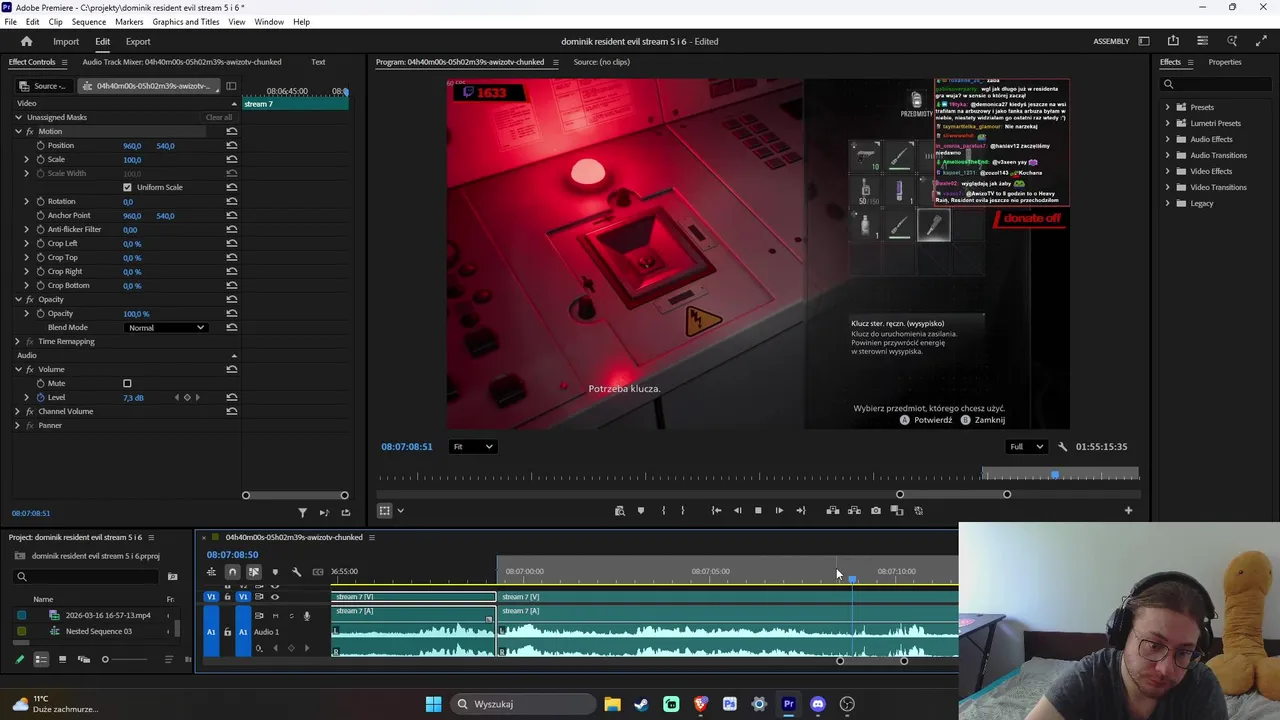Toggle the Uniform Scale checkbox
Viewport: 1280px width, 720px height.
127,188
